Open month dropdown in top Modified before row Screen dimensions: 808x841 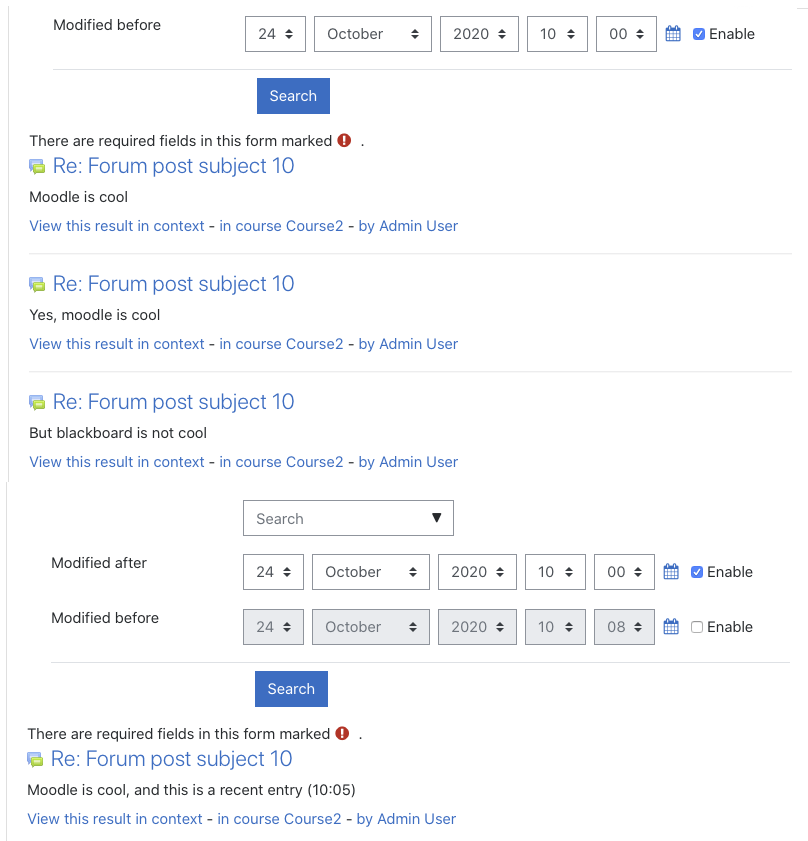(x=373, y=34)
